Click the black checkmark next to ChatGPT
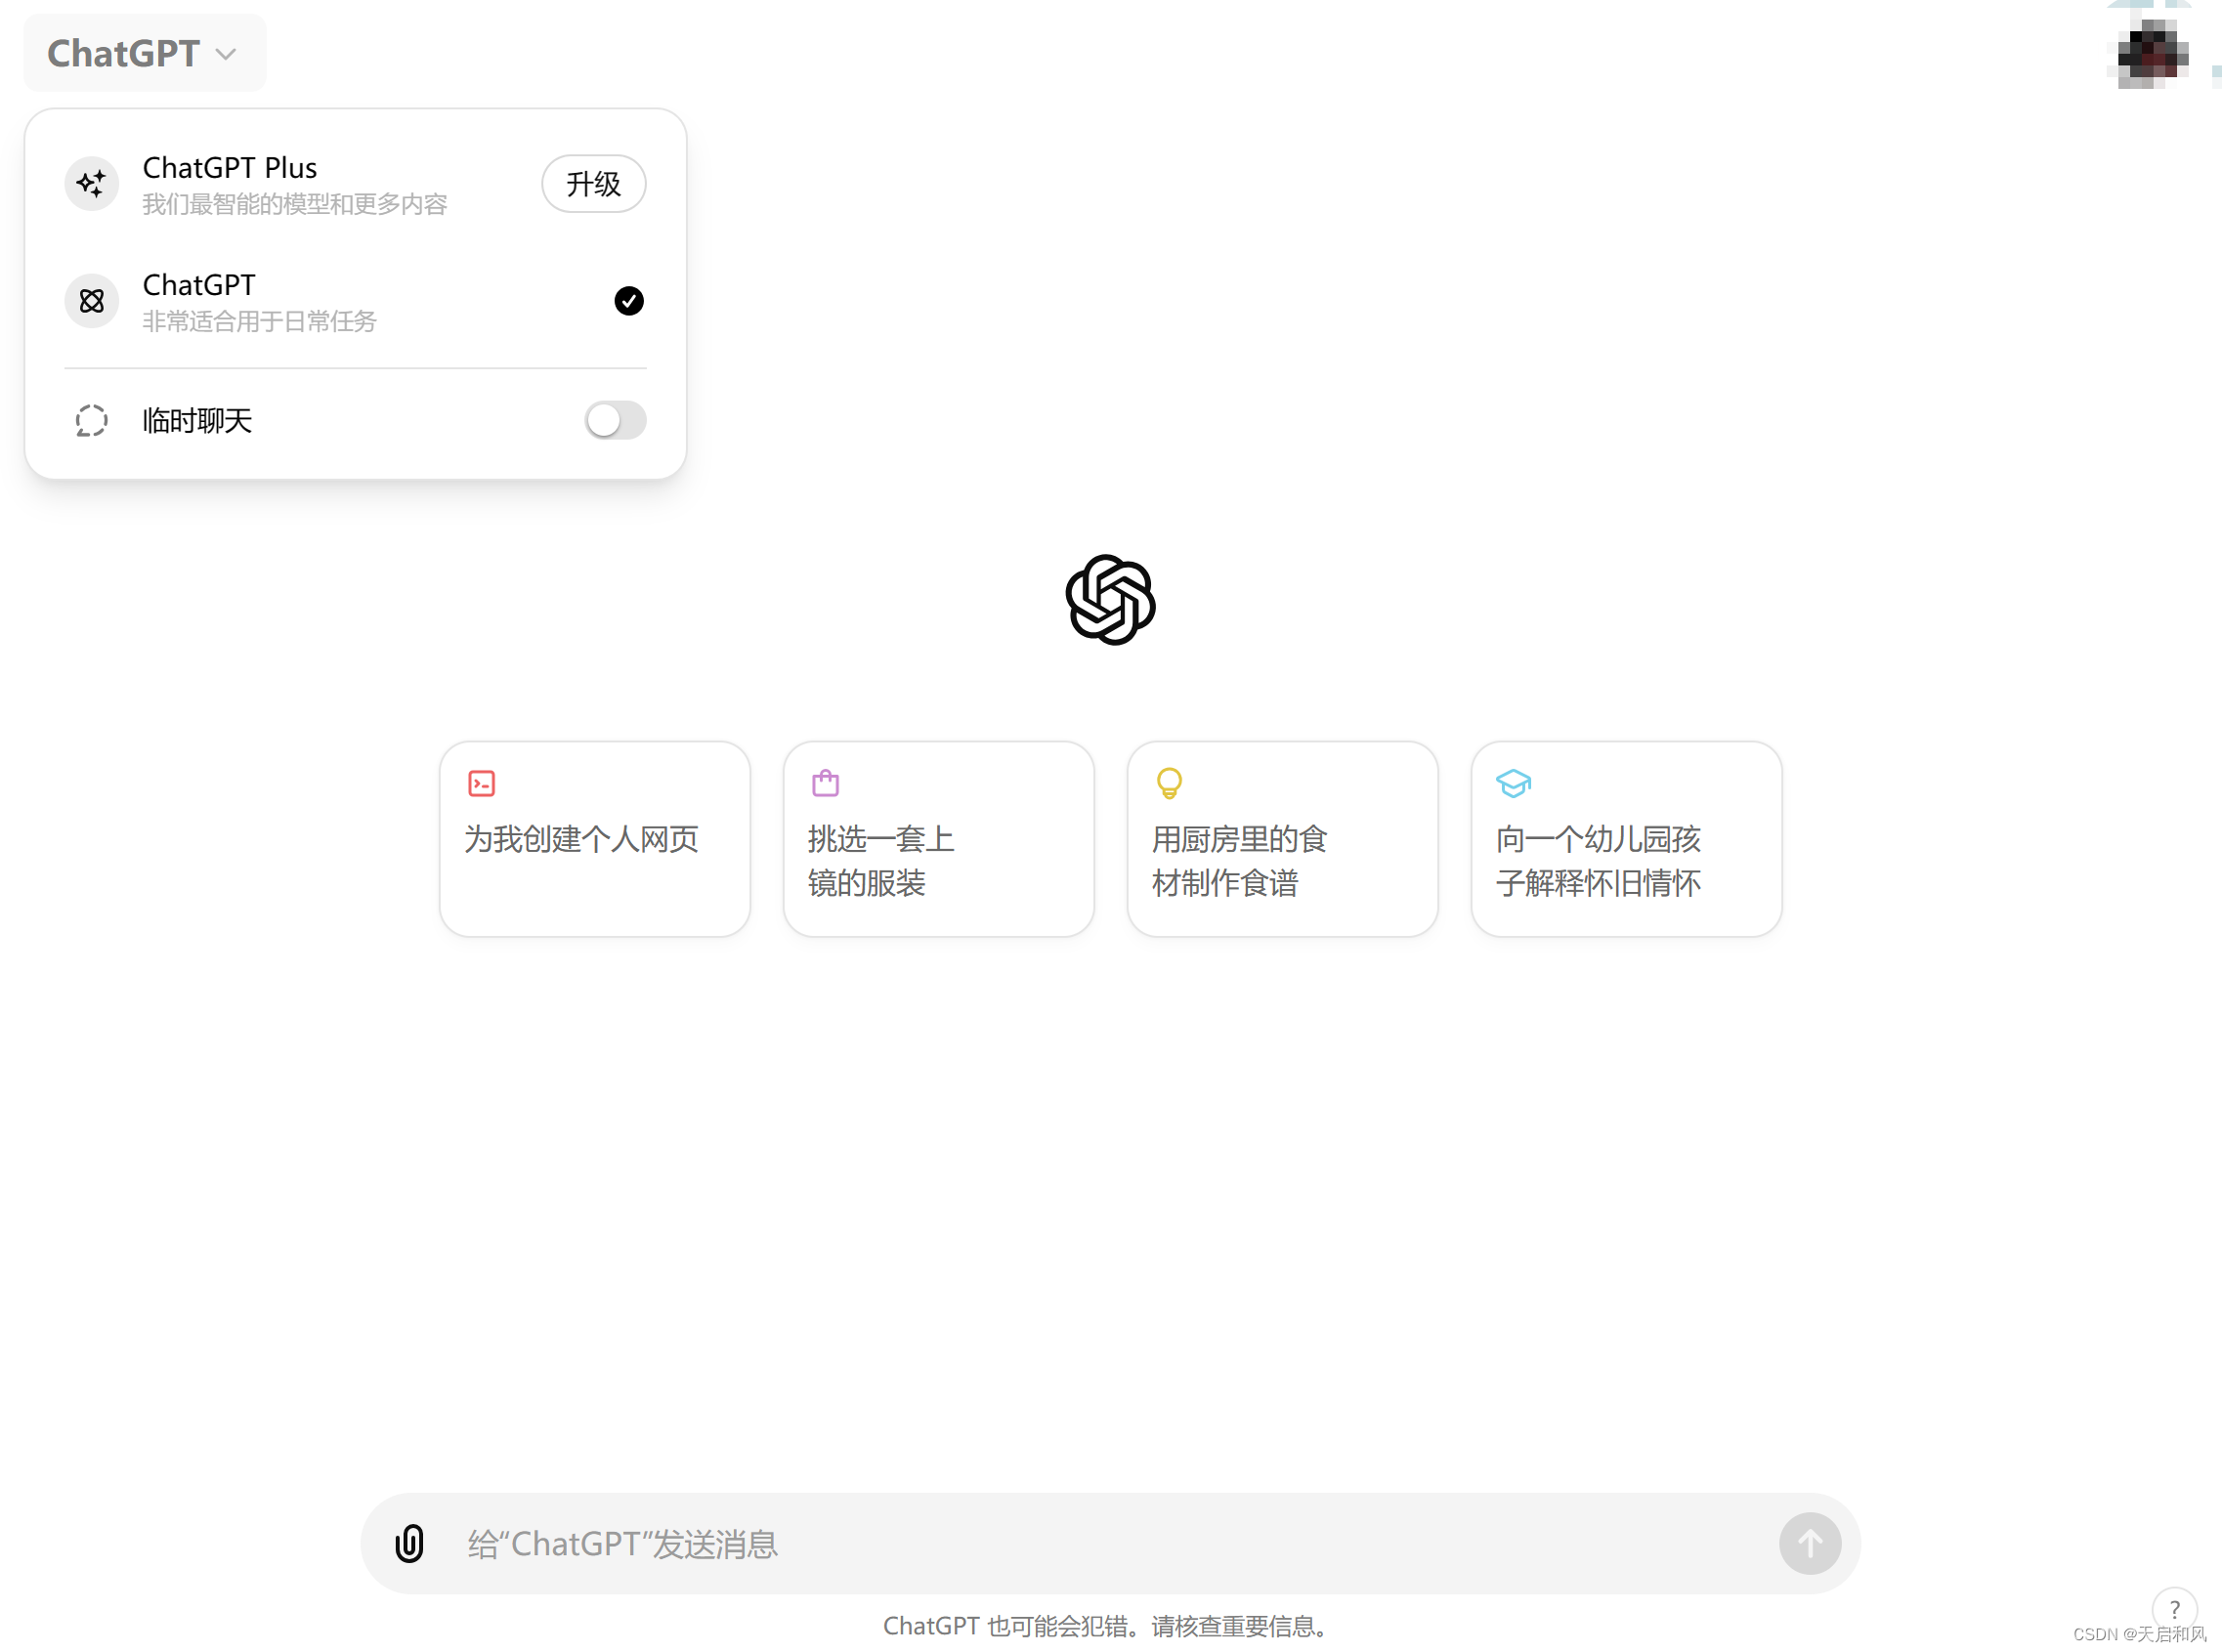Image resolution: width=2222 pixels, height=1652 pixels. [x=628, y=301]
